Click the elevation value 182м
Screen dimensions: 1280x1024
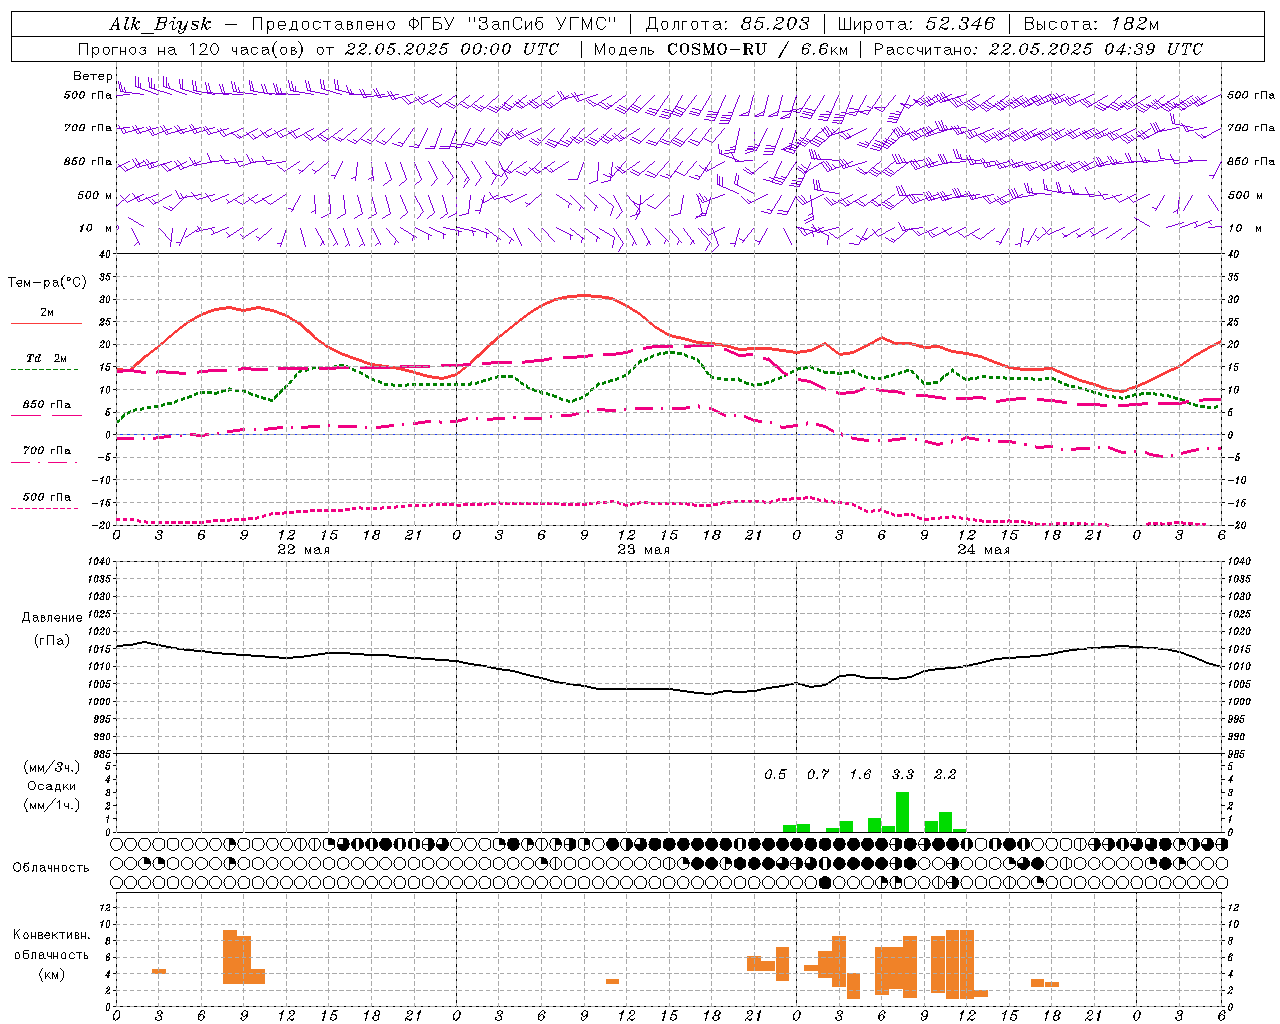[x=1134, y=24]
